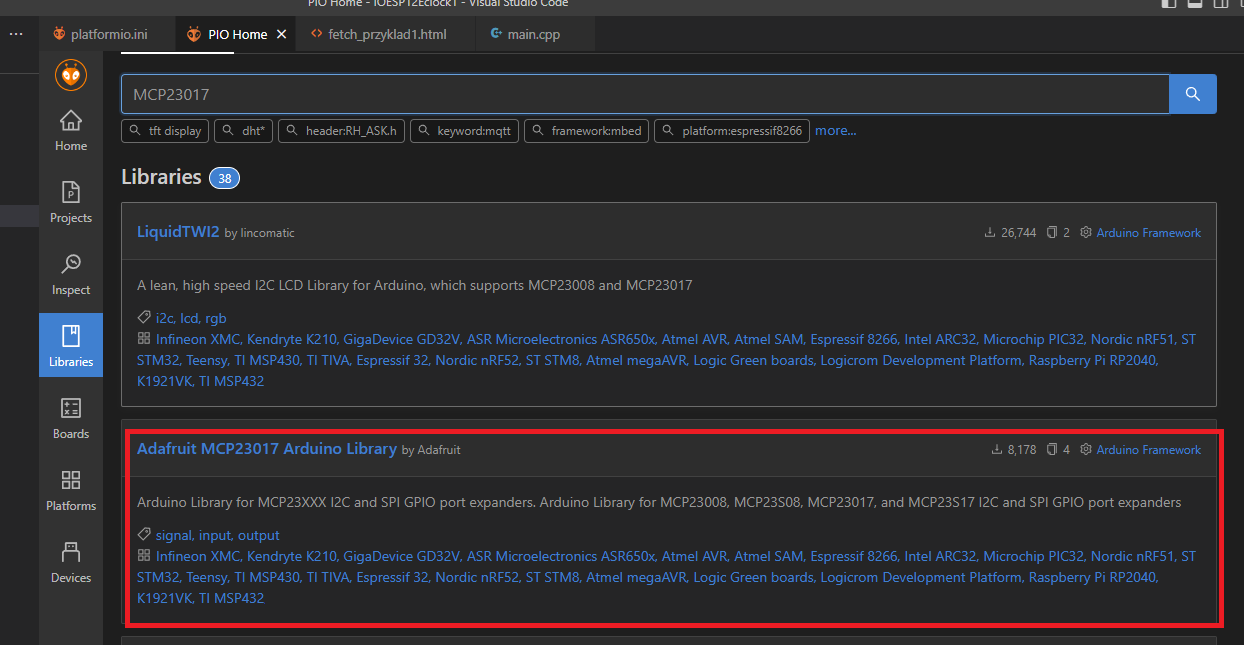Click the Adafruit library description text
Image resolution: width=1244 pixels, height=645 pixels.
point(659,502)
